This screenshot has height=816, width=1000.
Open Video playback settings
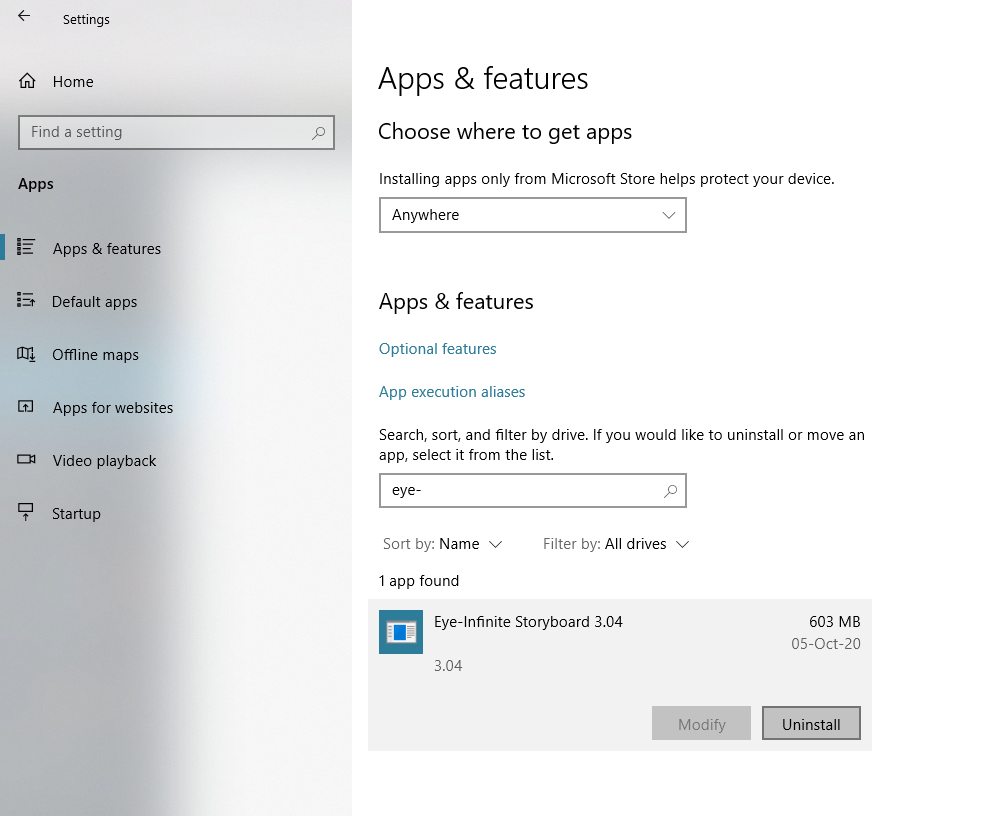tap(104, 461)
